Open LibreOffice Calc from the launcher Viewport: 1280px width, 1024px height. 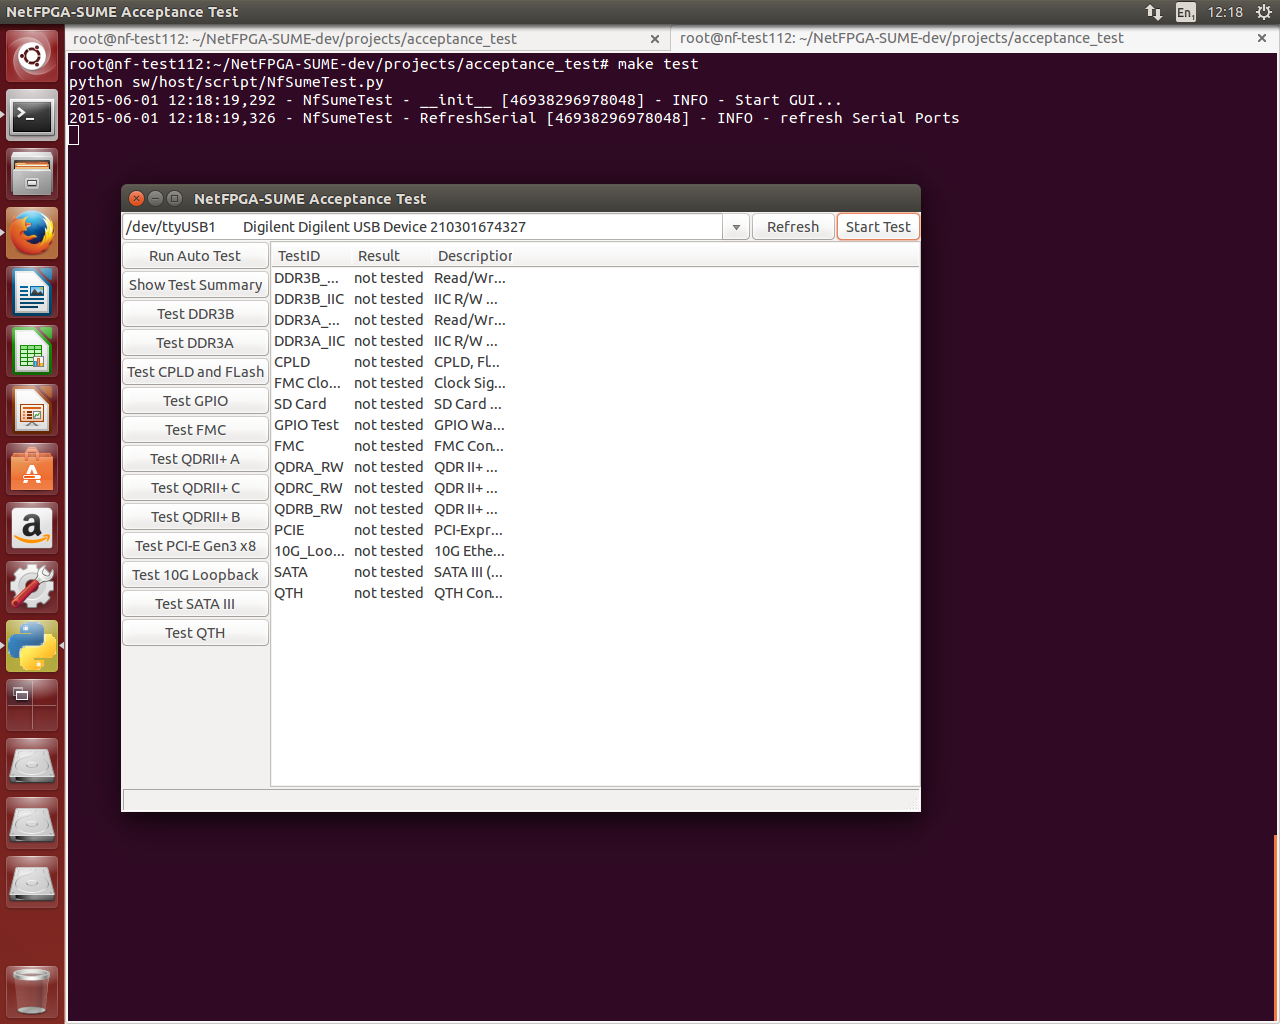click(33, 352)
